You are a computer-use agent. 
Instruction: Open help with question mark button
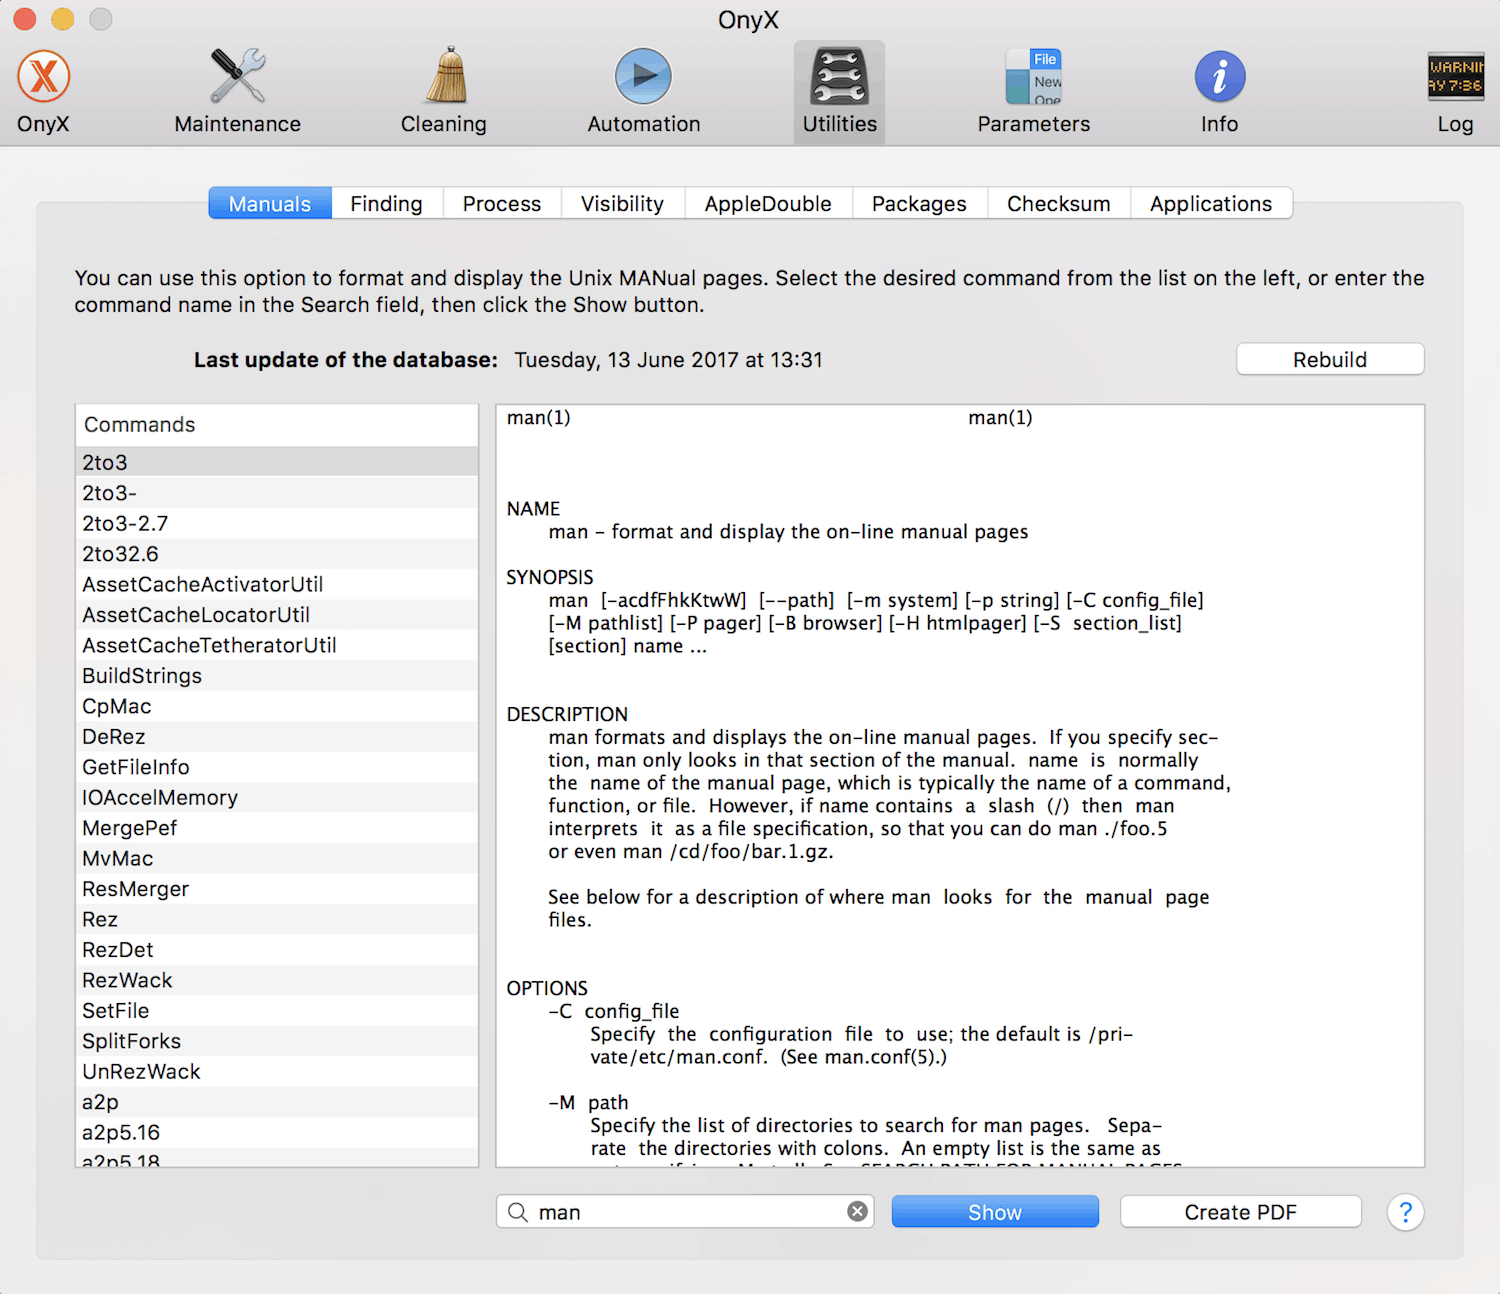tap(1405, 1212)
